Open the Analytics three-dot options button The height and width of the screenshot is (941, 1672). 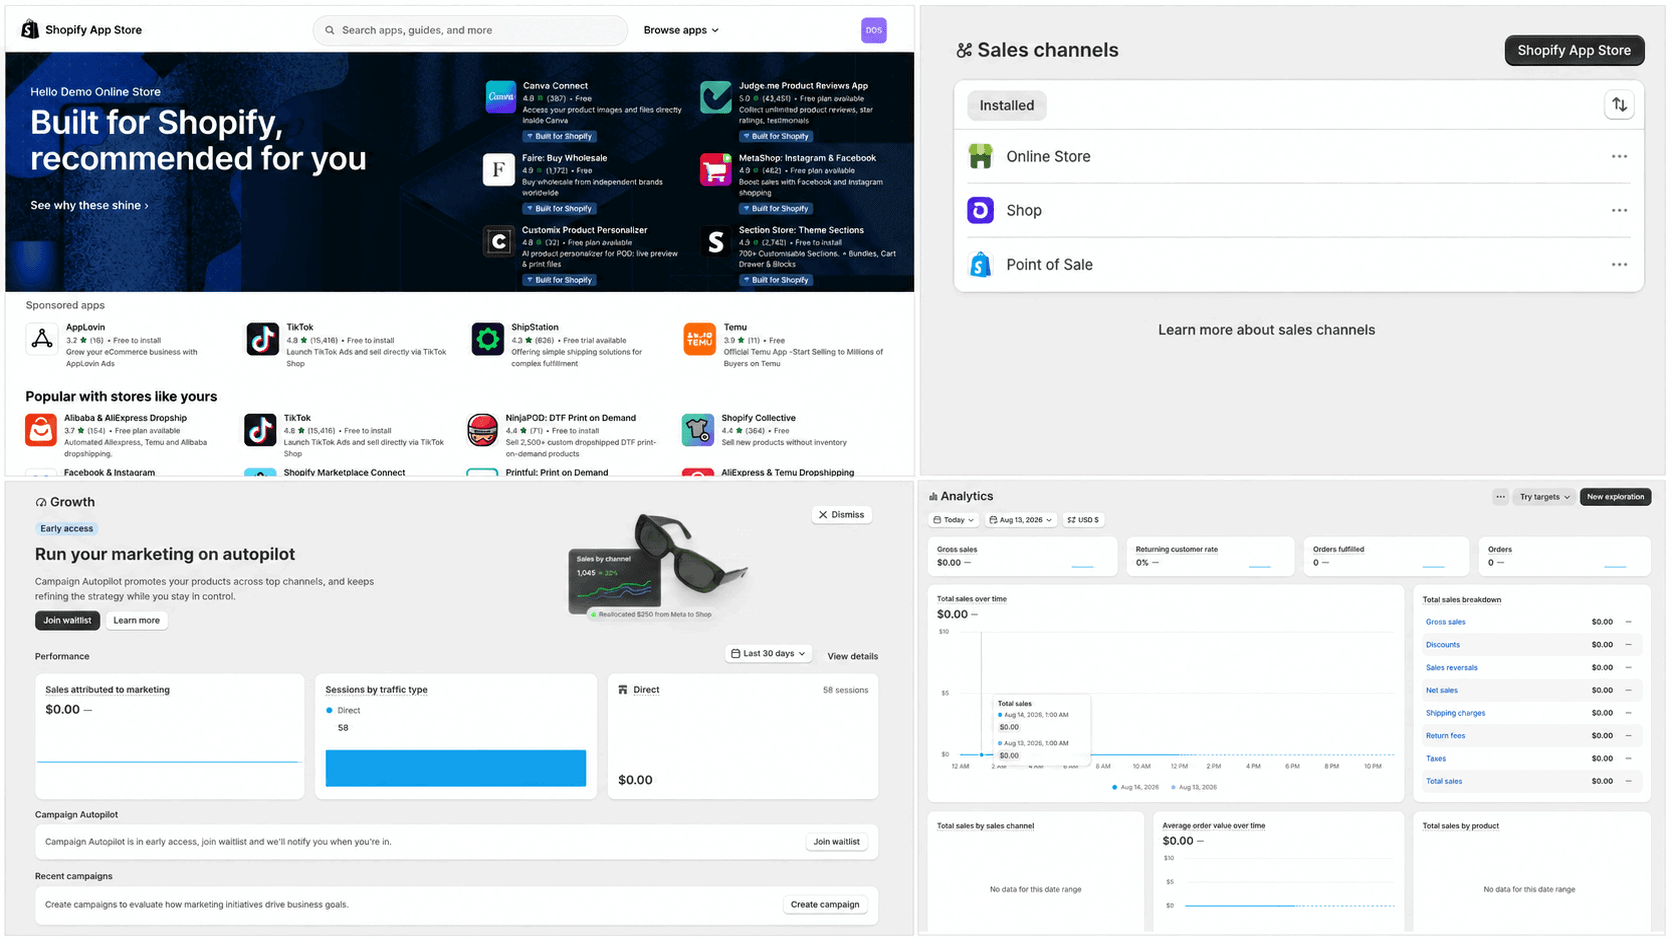point(1500,496)
